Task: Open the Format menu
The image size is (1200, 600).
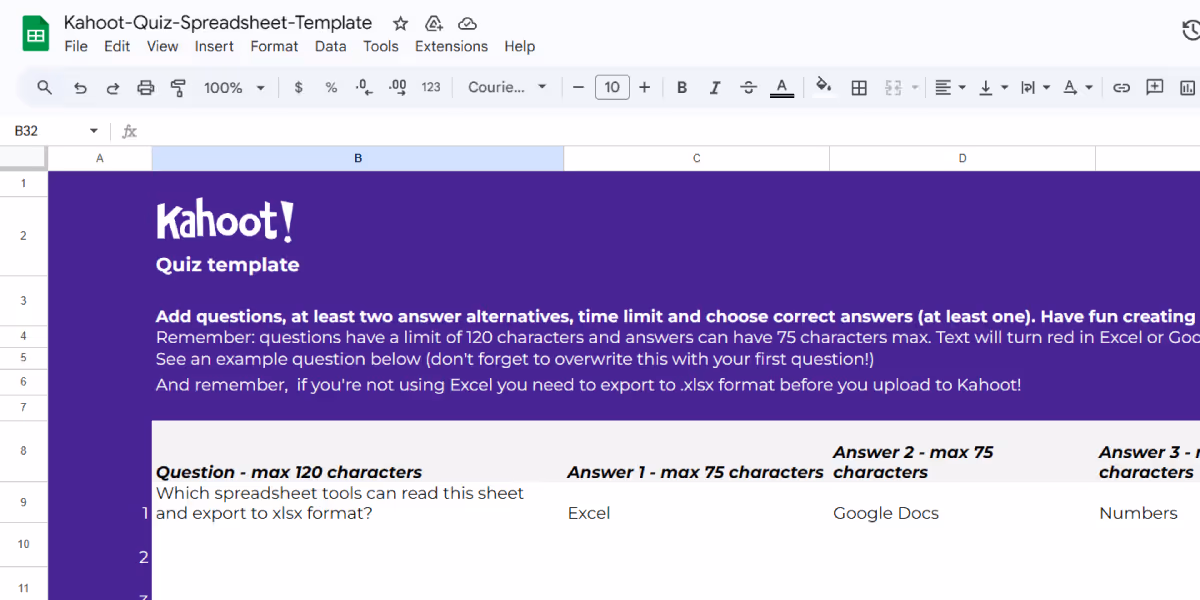Action: coord(274,46)
